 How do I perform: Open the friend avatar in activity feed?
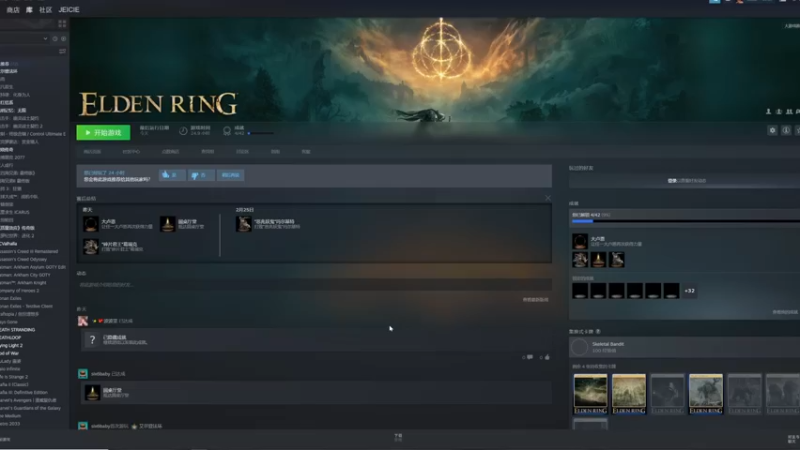tap(83, 321)
